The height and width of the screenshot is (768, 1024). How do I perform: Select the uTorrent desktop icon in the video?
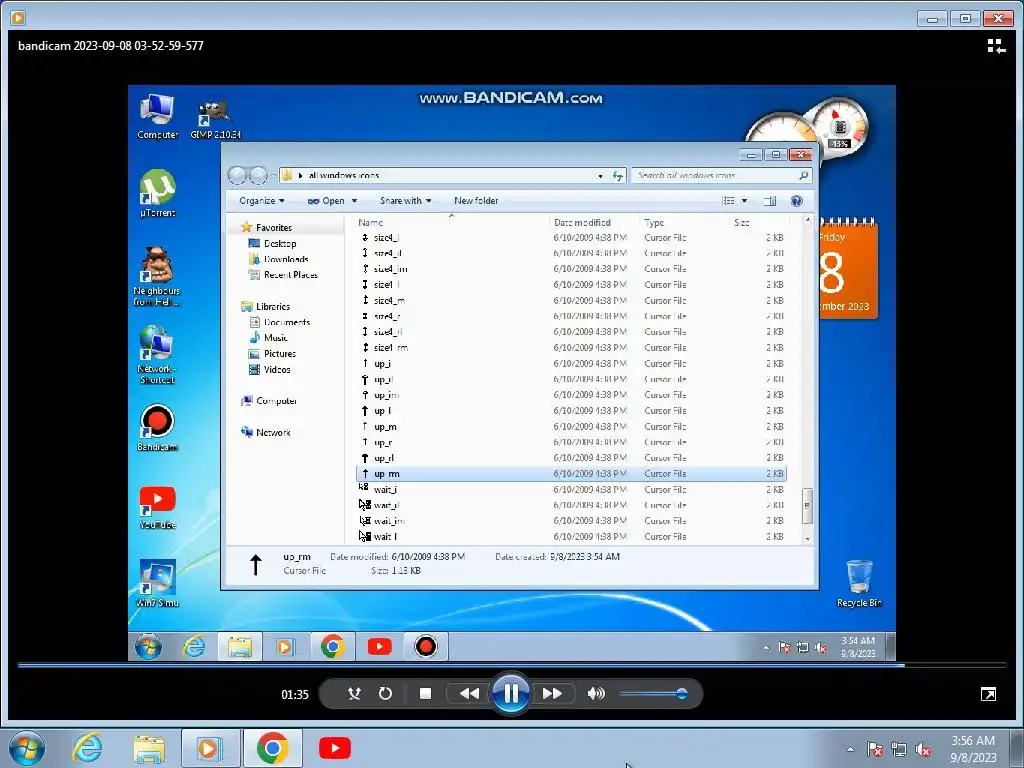[x=157, y=193]
